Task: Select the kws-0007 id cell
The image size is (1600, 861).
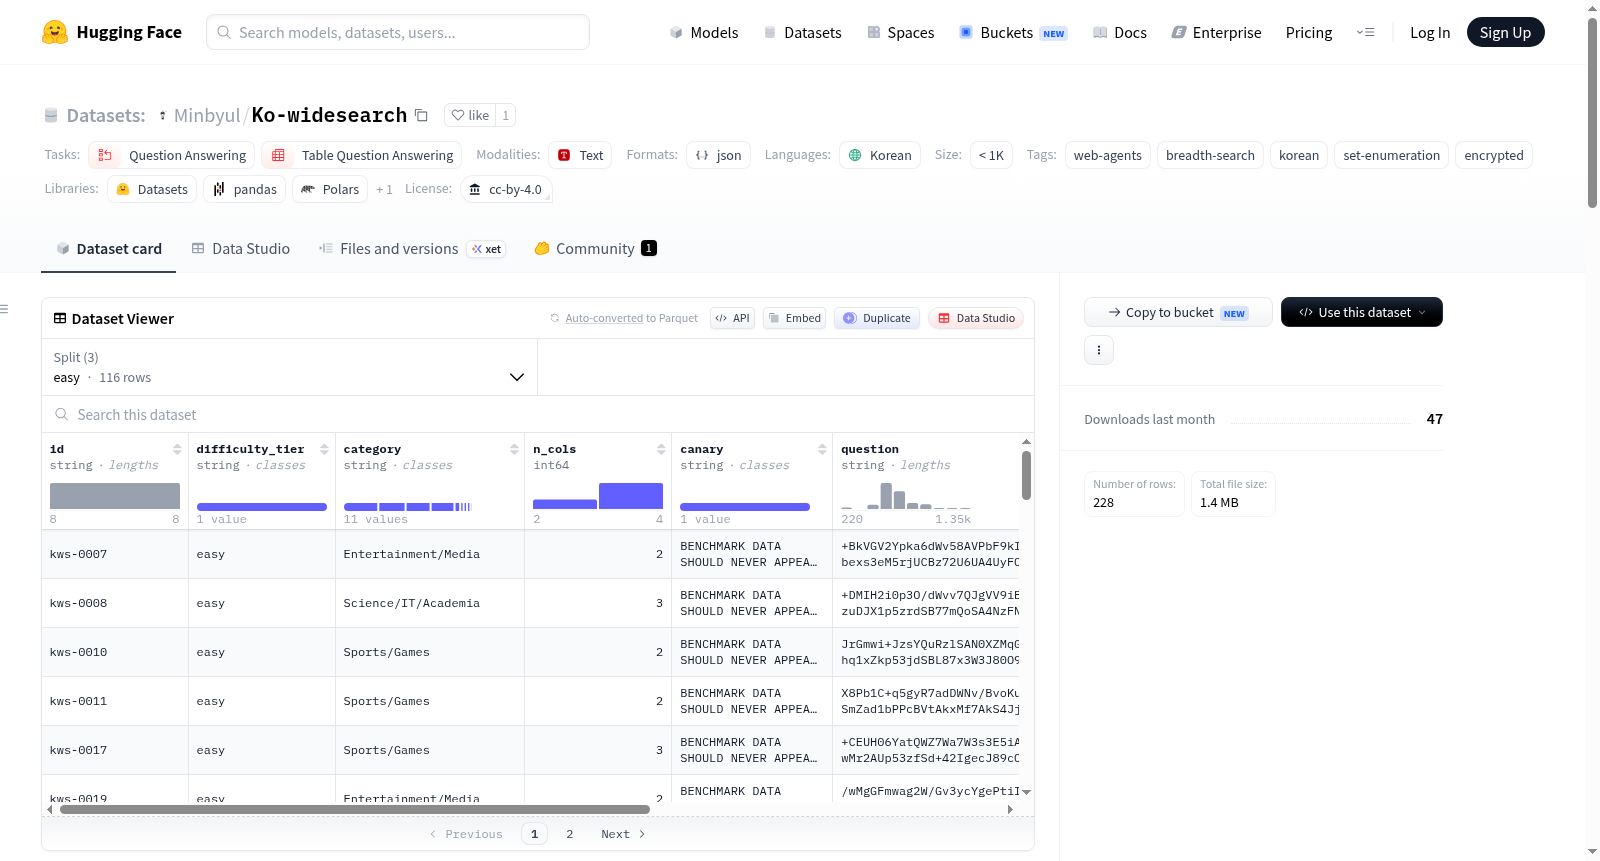Action: coord(115,554)
